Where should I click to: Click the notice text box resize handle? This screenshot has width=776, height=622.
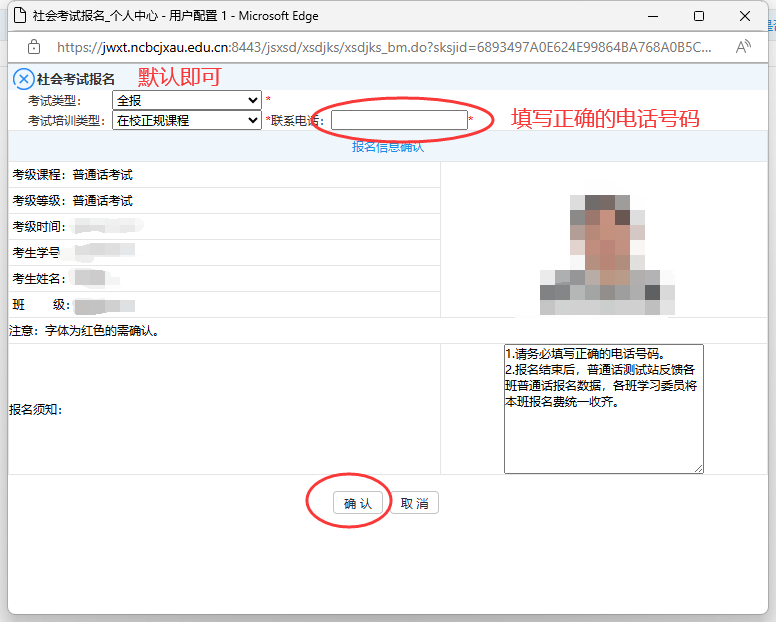pos(699,469)
